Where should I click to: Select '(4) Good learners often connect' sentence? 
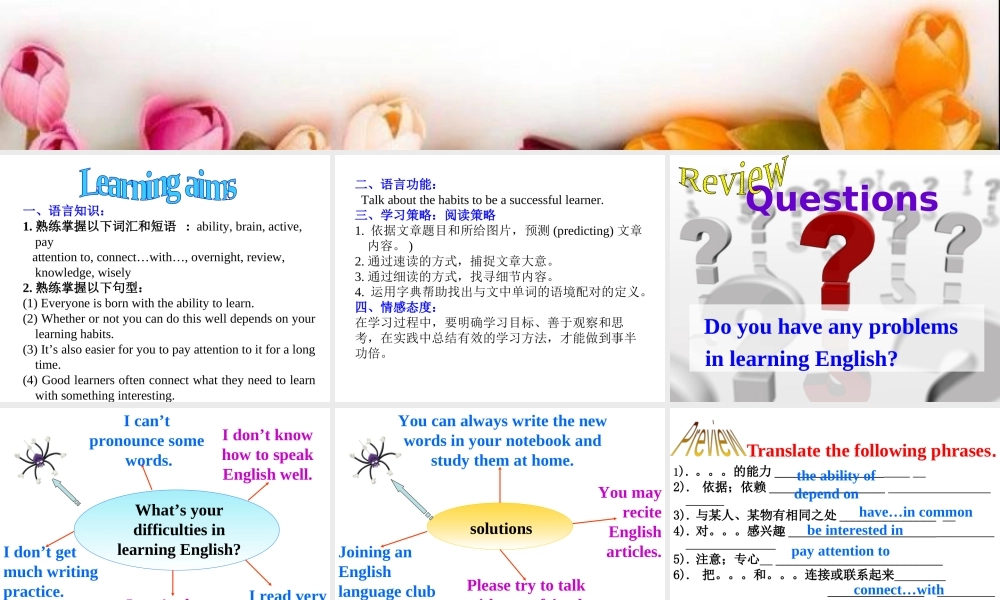click(169, 388)
